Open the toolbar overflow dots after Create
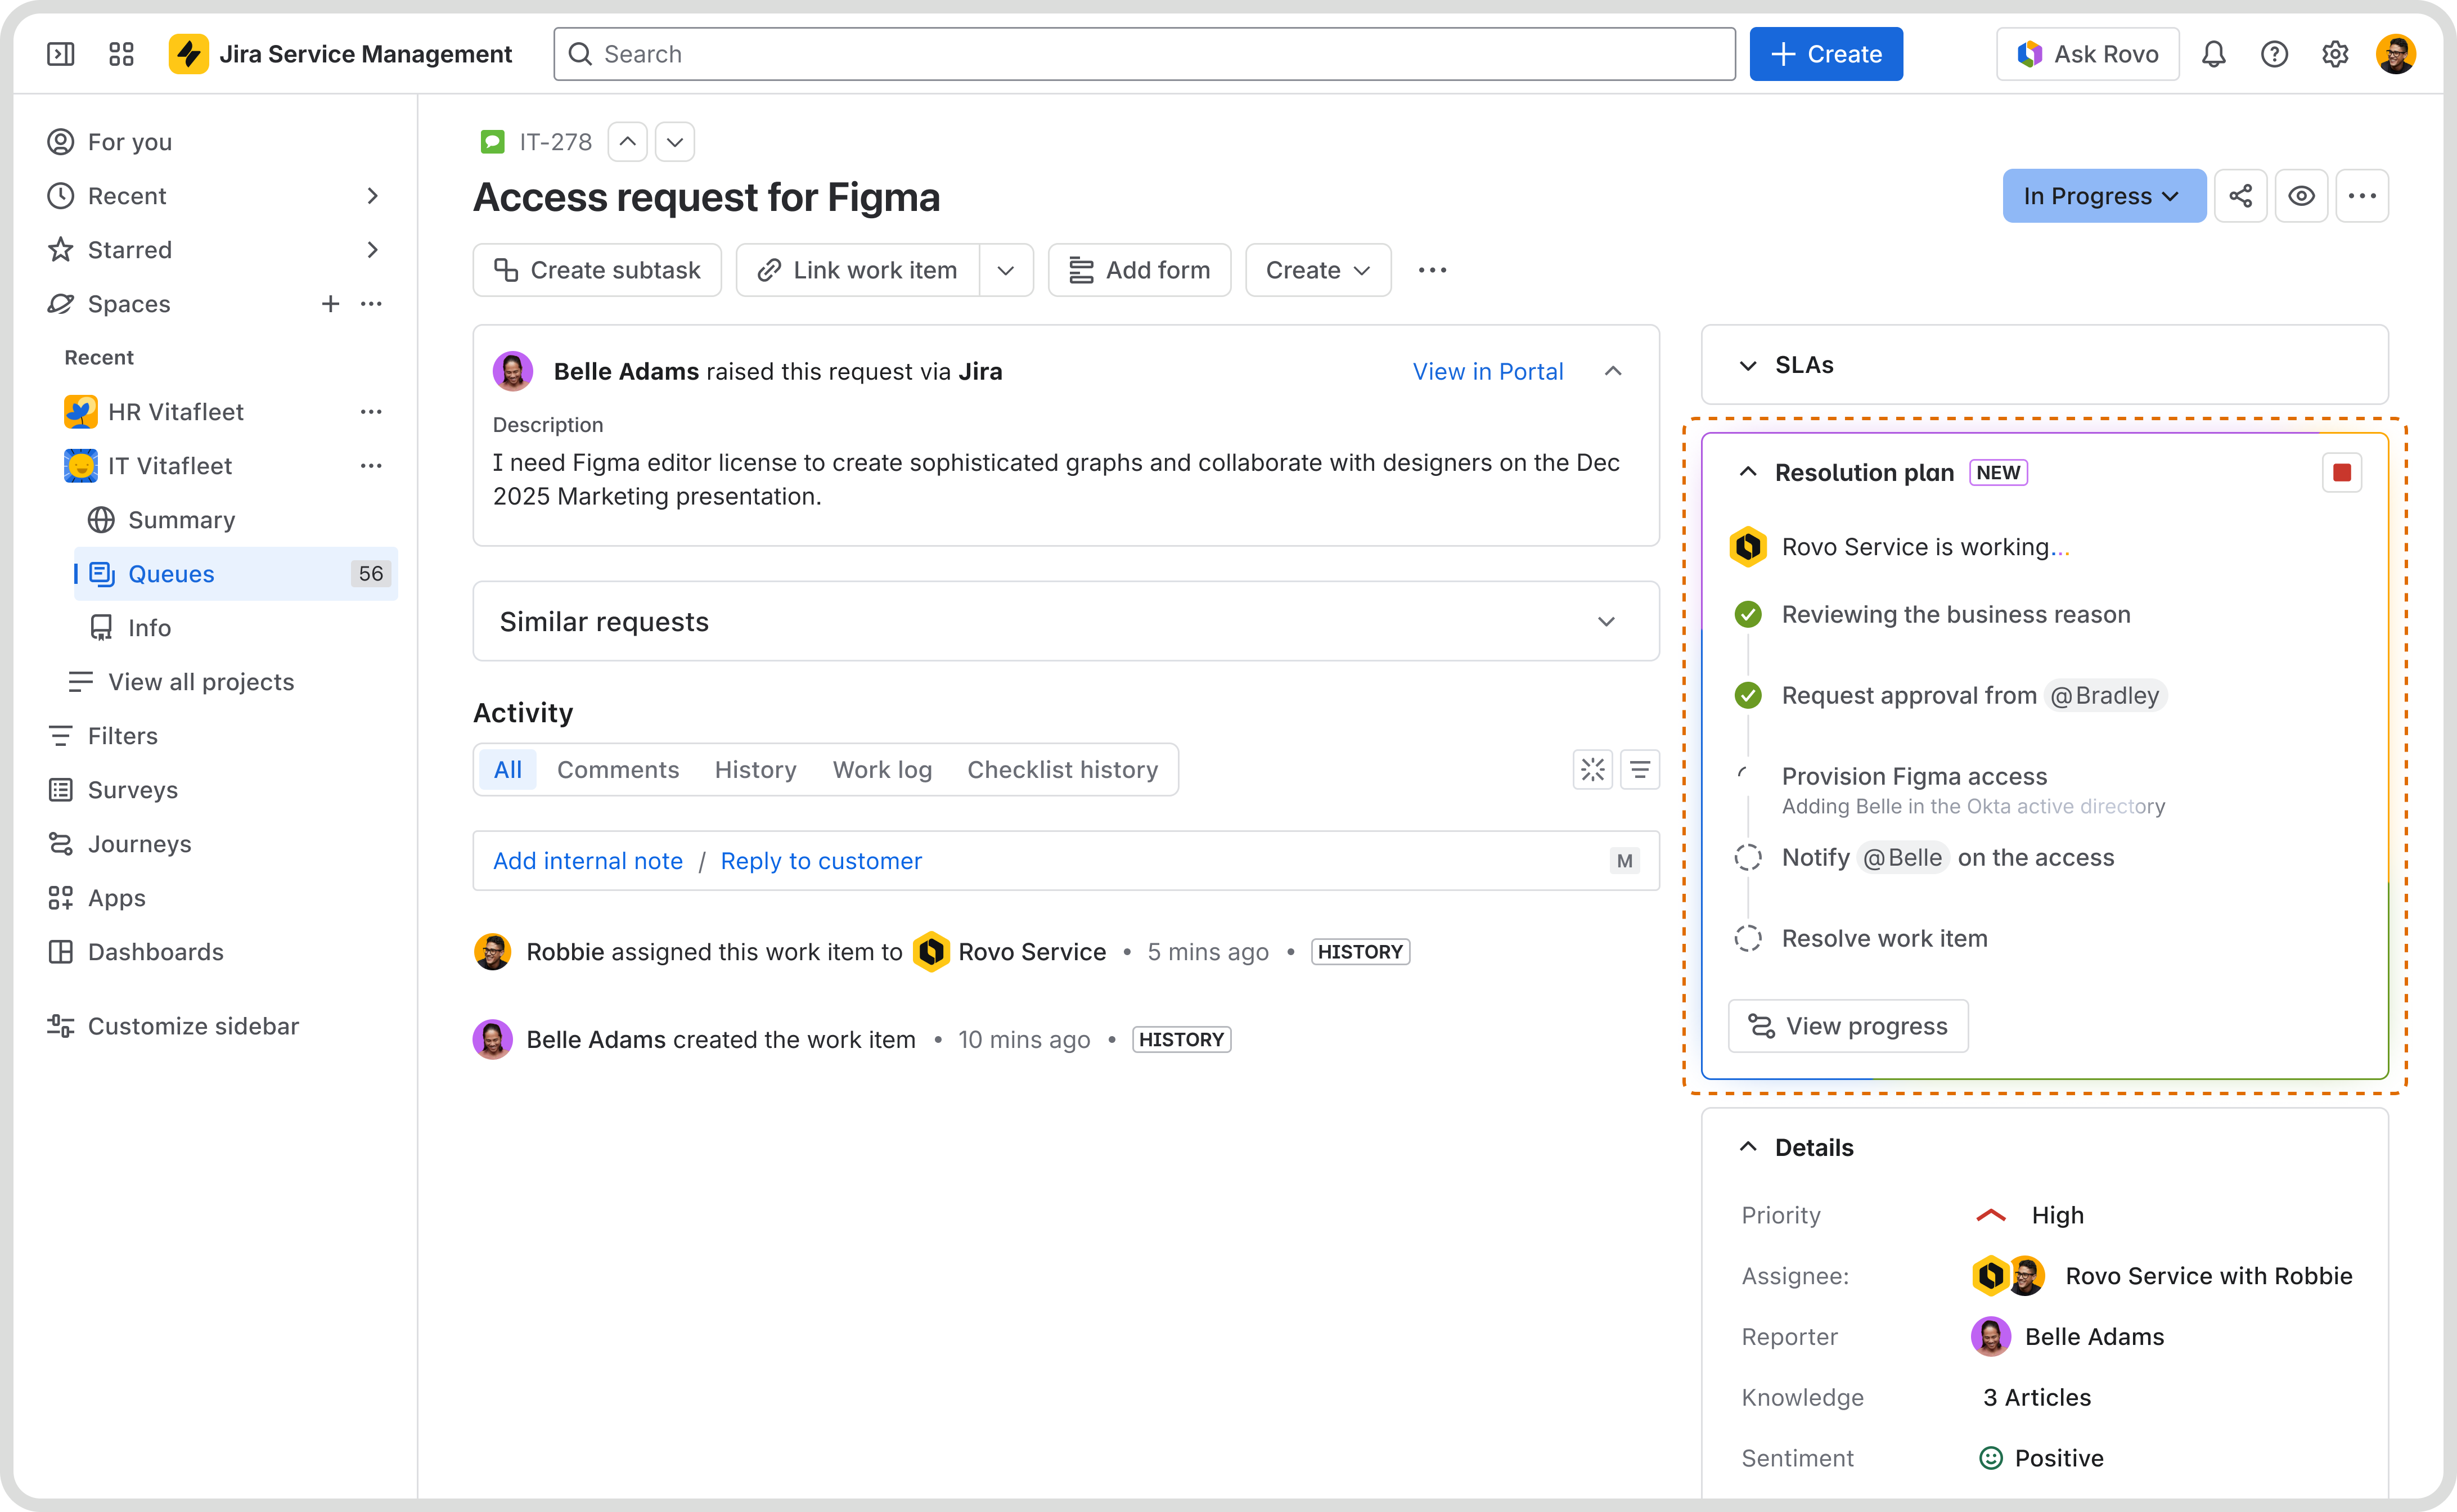2457x1512 pixels. click(1432, 270)
